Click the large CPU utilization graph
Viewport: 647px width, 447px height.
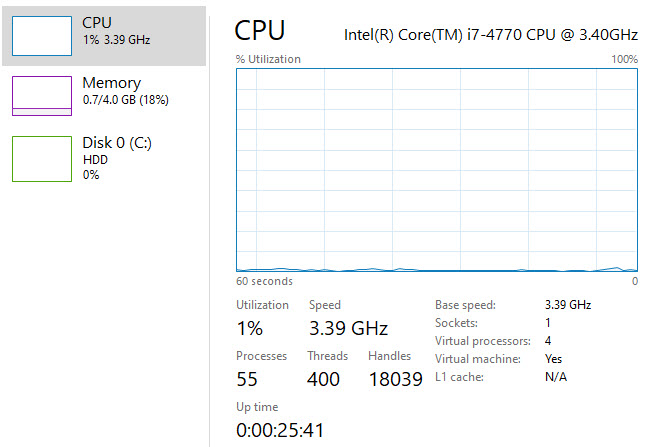[x=436, y=170]
